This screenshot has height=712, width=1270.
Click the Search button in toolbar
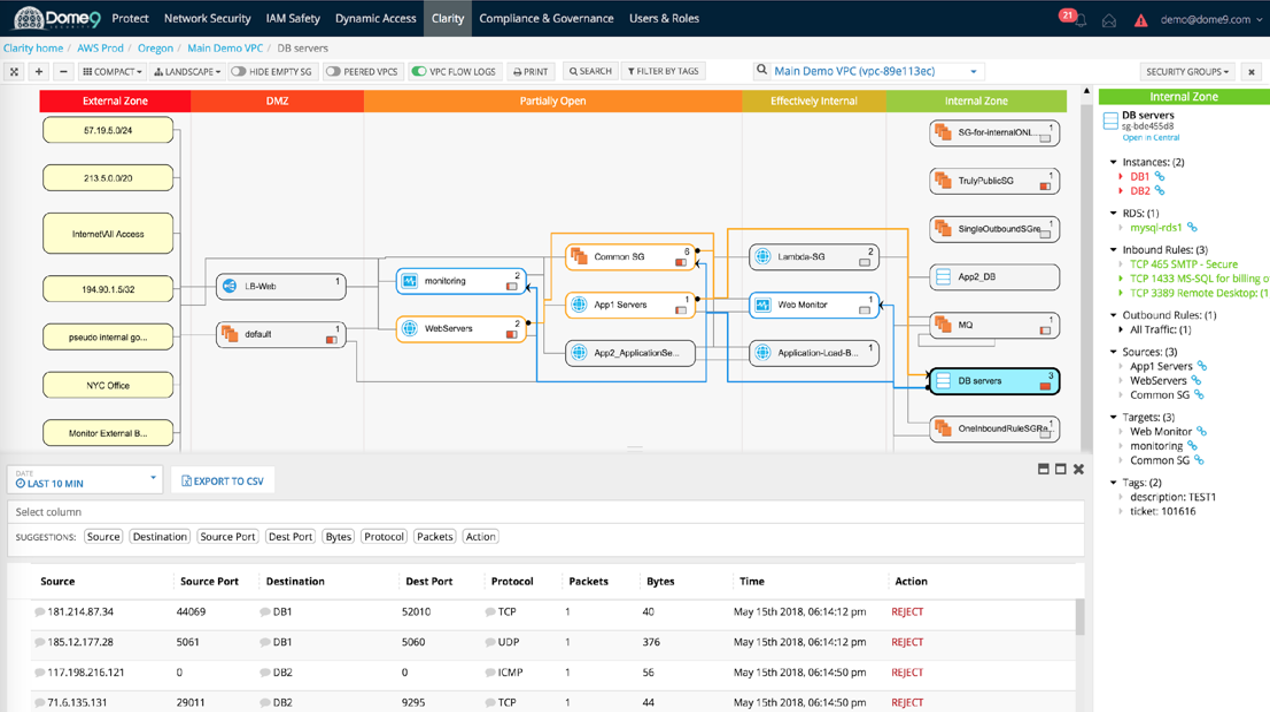[590, 72]
